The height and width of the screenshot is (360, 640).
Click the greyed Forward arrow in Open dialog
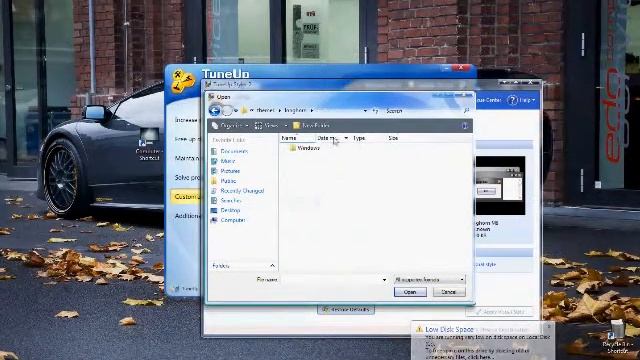[x=227, y=110]
